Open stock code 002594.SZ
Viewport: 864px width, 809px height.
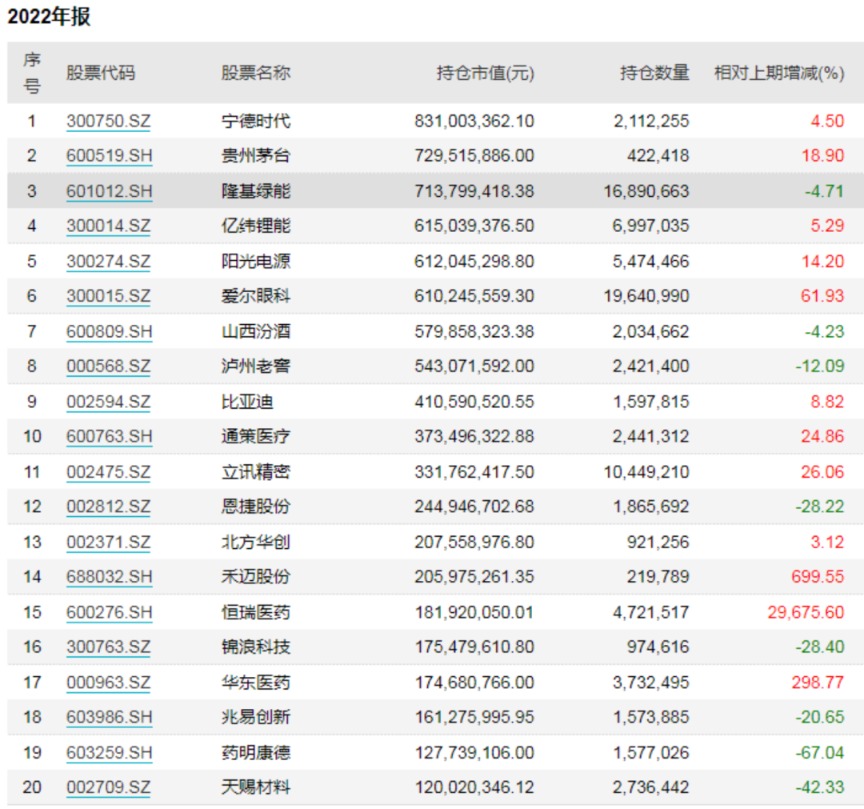pos(108,402)
